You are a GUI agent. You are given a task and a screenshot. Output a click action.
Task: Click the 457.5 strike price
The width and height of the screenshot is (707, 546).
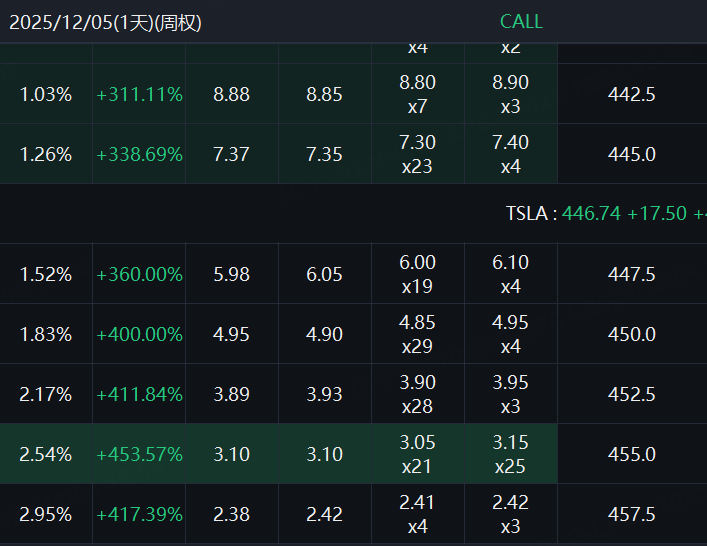point(631,514)
